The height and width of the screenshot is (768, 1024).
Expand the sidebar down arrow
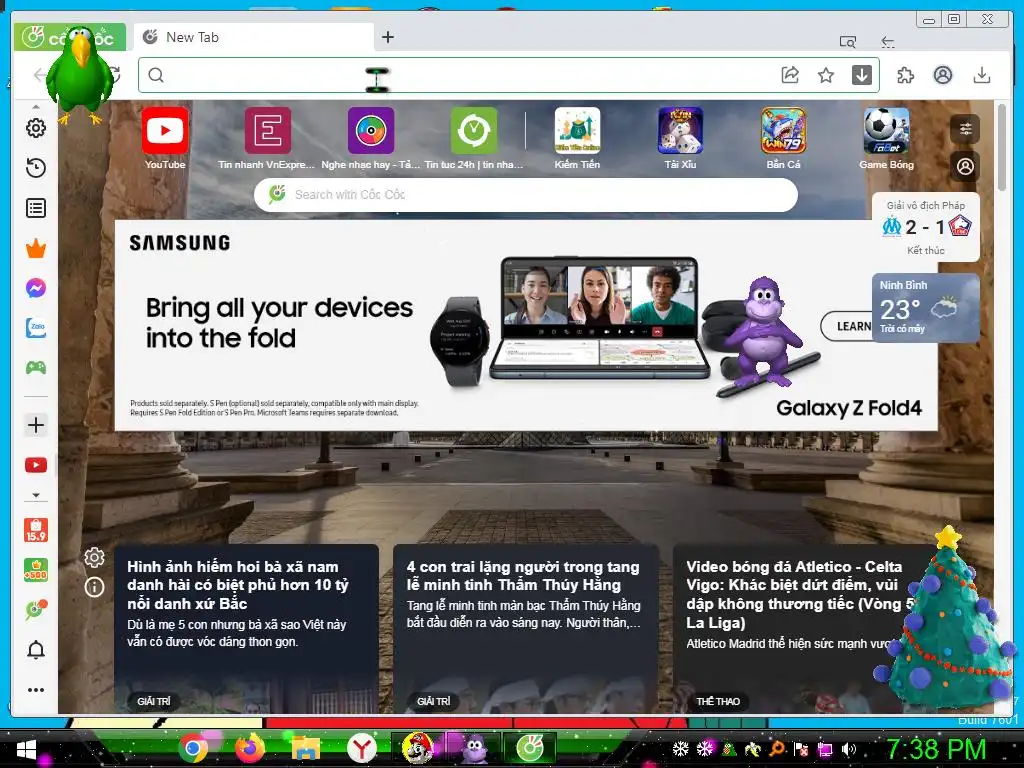tap(36, 496)
